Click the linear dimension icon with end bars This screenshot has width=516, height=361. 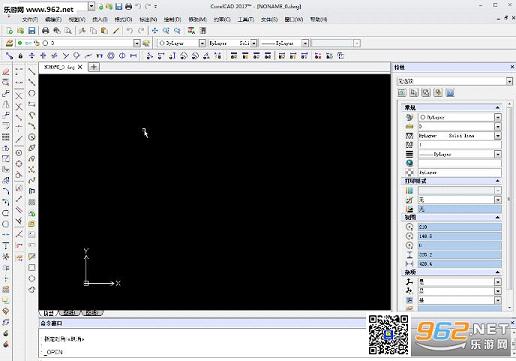tap(133, 56)
